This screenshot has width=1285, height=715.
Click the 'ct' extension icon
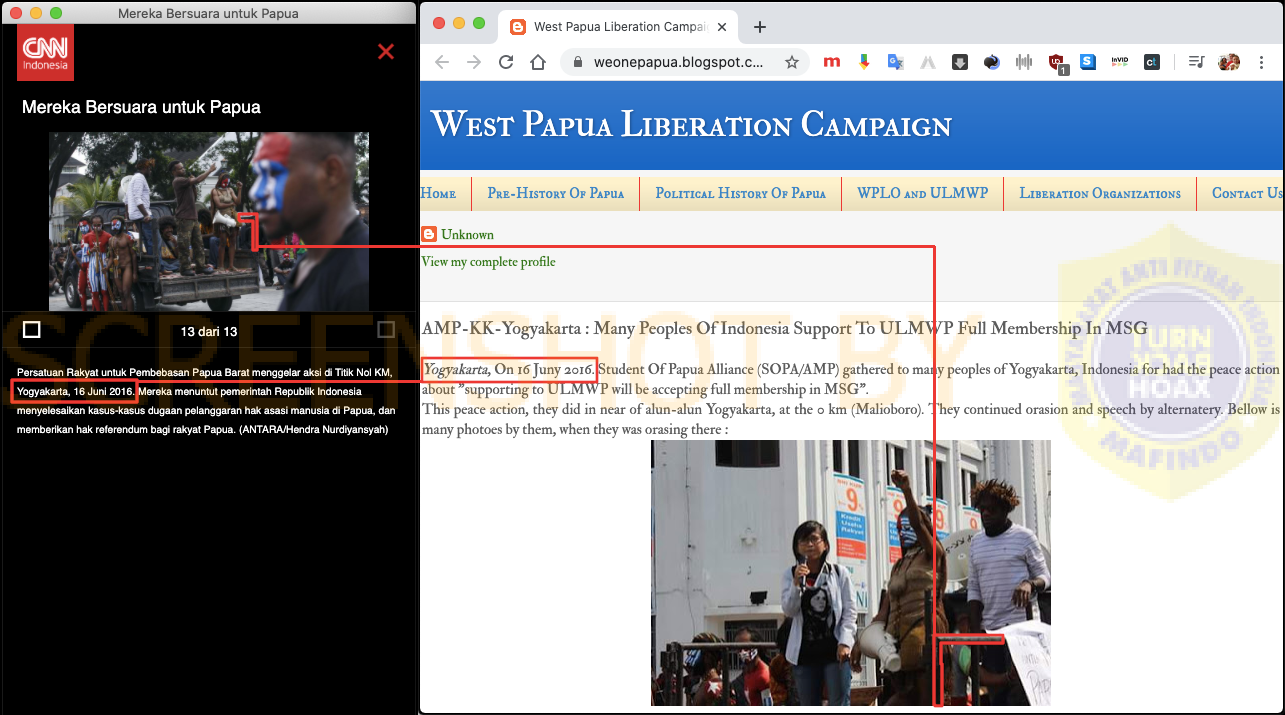[x=1152, y=62]
